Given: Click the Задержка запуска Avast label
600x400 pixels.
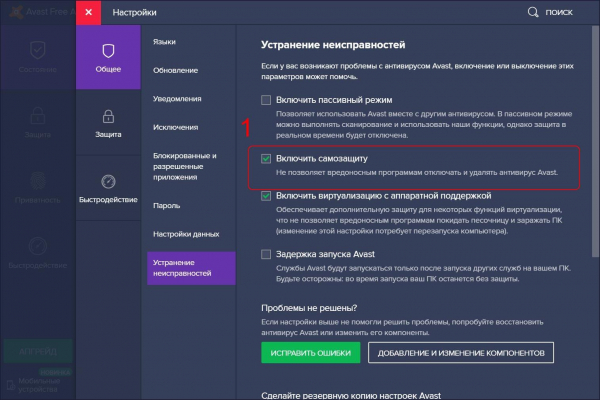Looking at the screenshot, I should (x=325, y=254).
